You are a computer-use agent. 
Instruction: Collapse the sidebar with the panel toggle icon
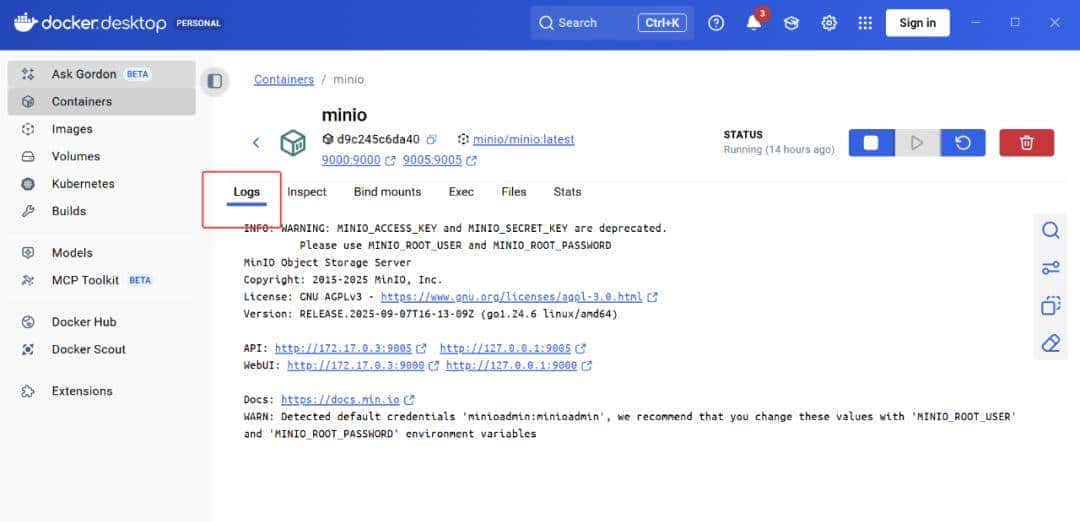point(215,81)
